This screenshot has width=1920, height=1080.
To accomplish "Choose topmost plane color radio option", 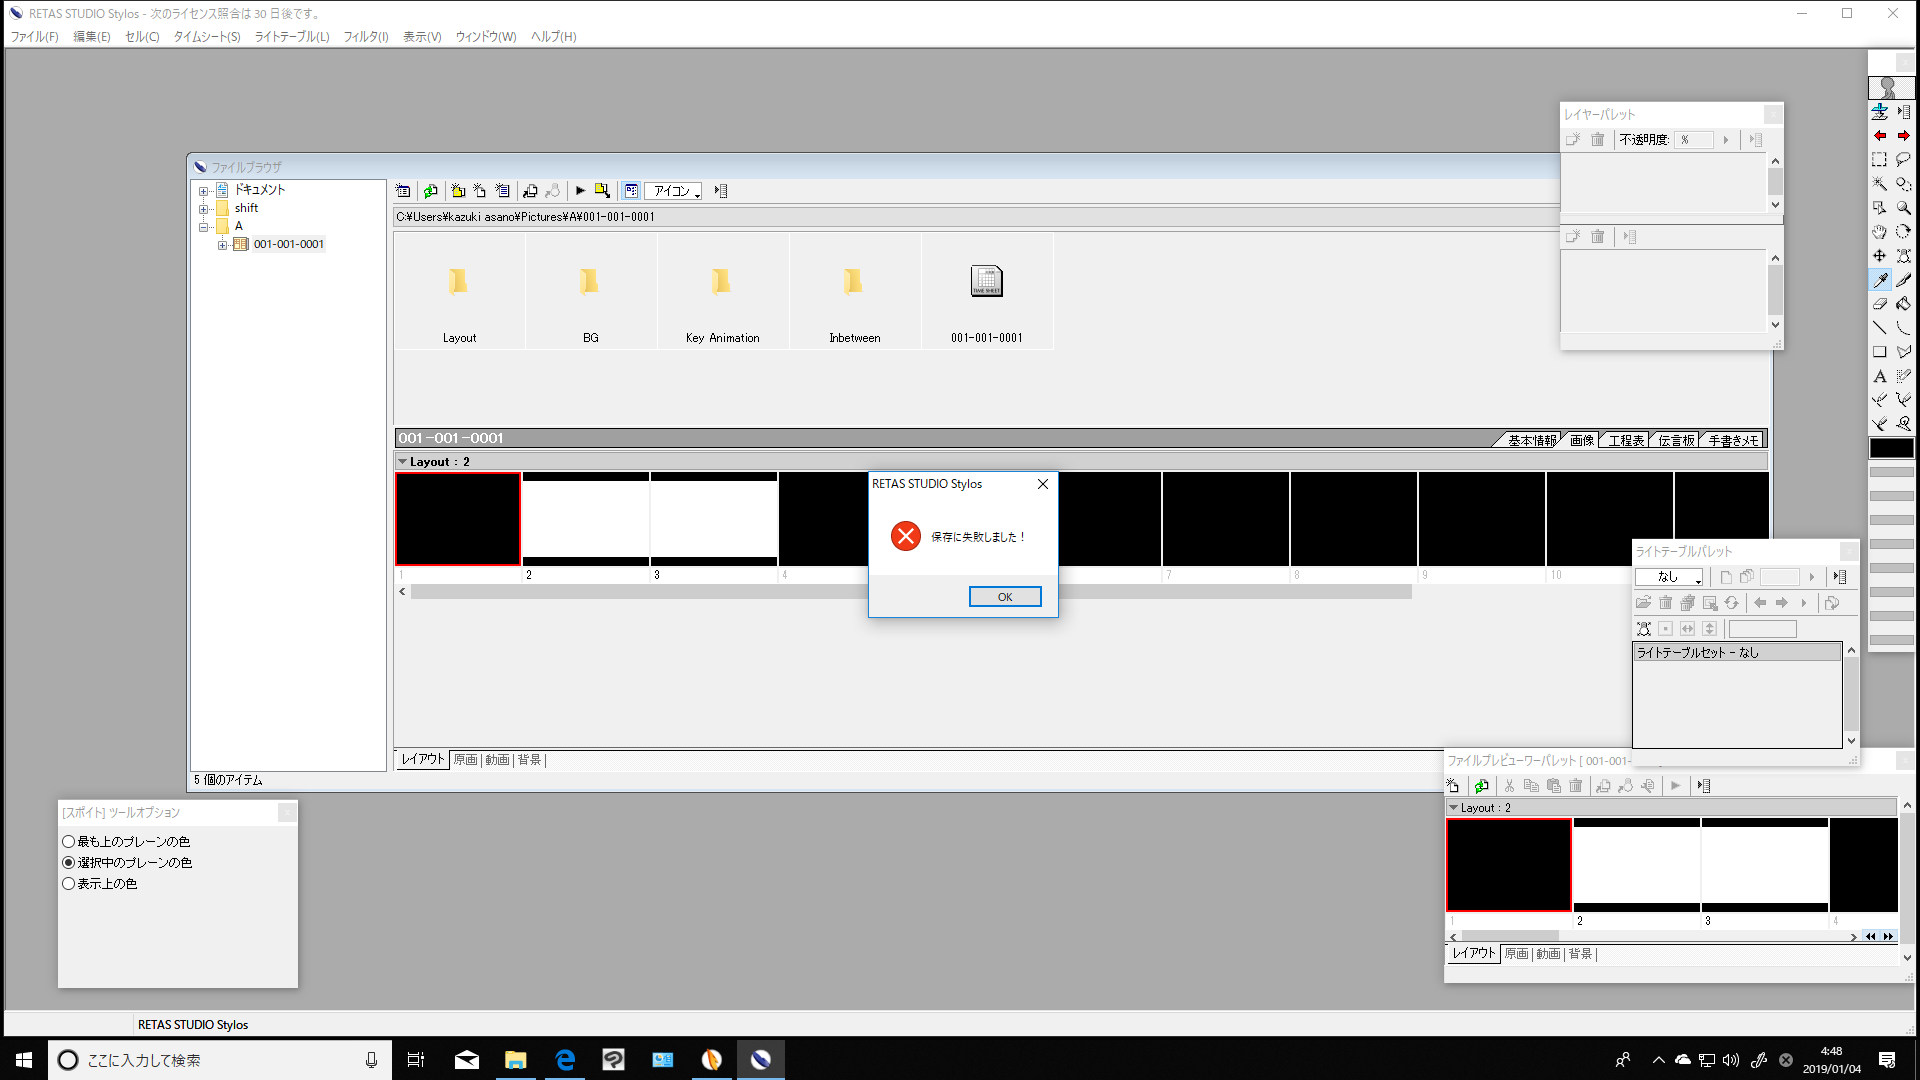I will click(x=69, y=842).
